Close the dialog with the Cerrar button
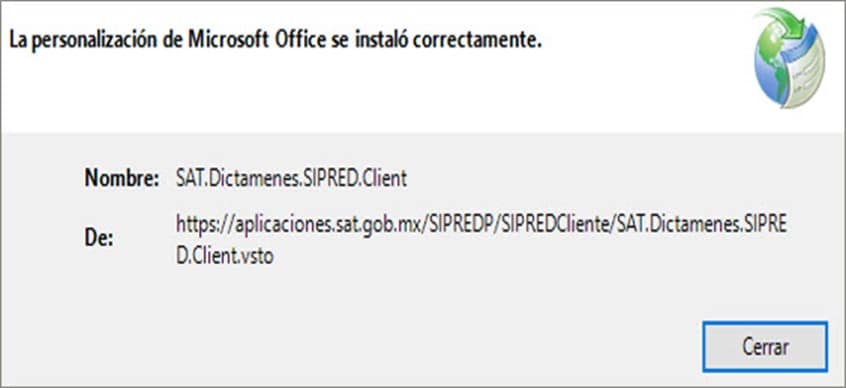Viewport: 846px width, 388px height. (765, 347)
